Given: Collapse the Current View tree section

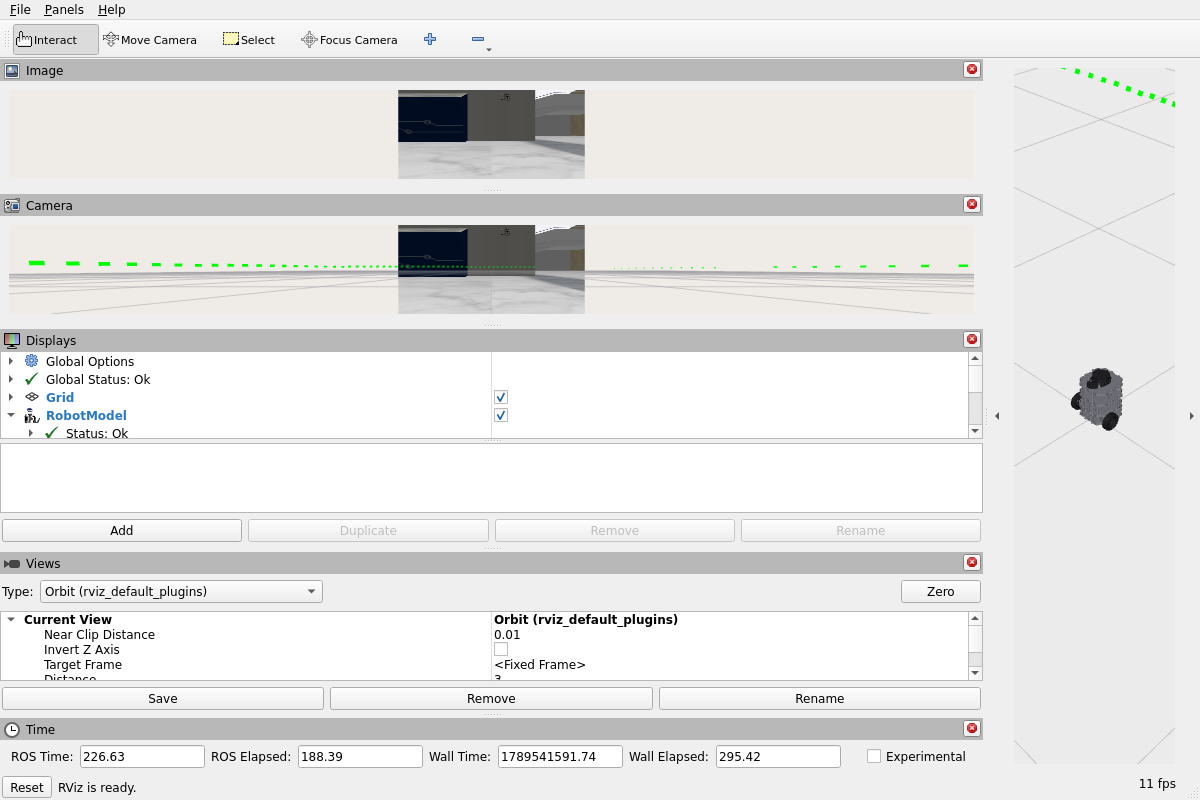Looking at the screenshot, I should click(11, 619).
